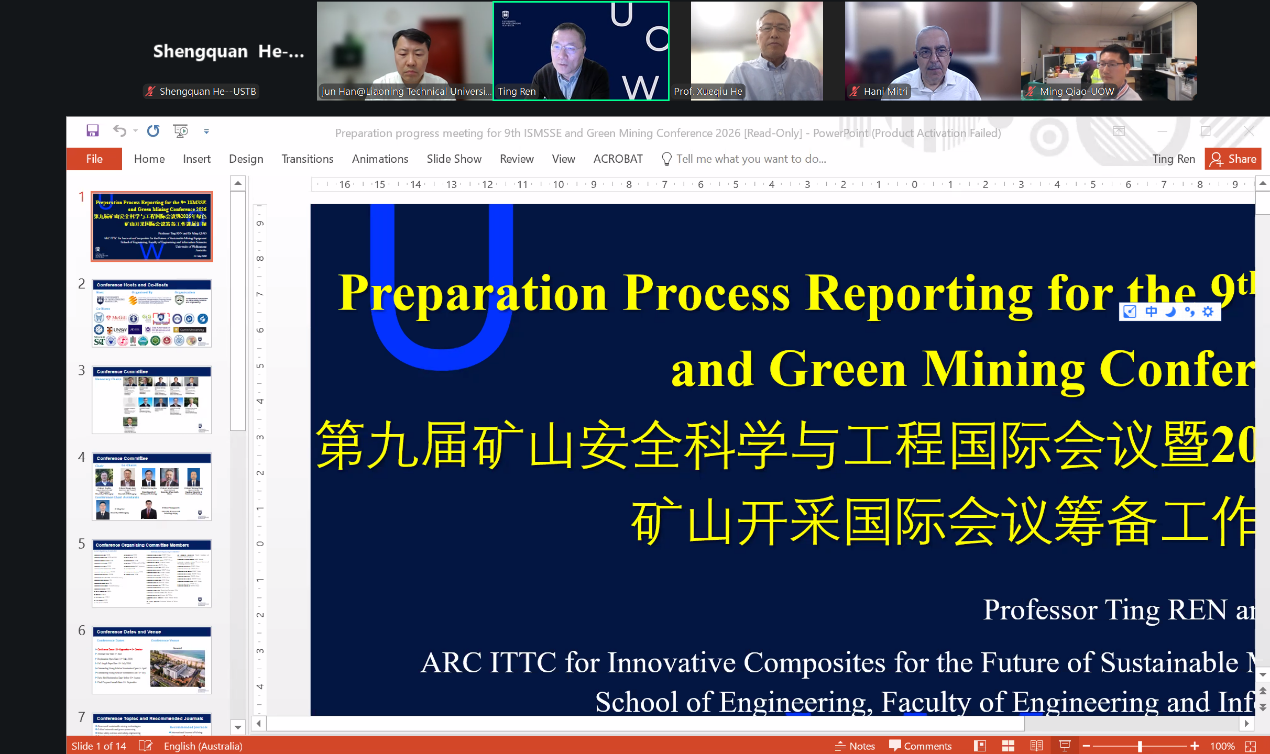1270x754 pixels.
Task: Toggle the Notes pane button
Action: 855,746
